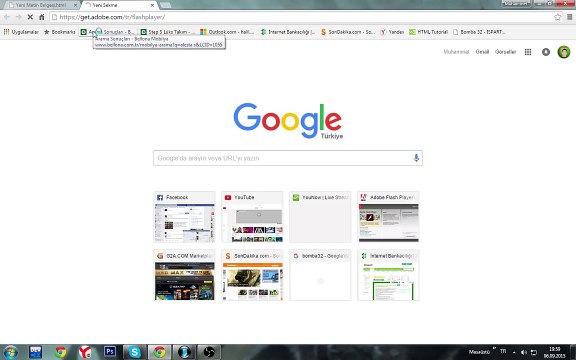
Task: Go back using the browser back arrow
Action: [7, 17]
